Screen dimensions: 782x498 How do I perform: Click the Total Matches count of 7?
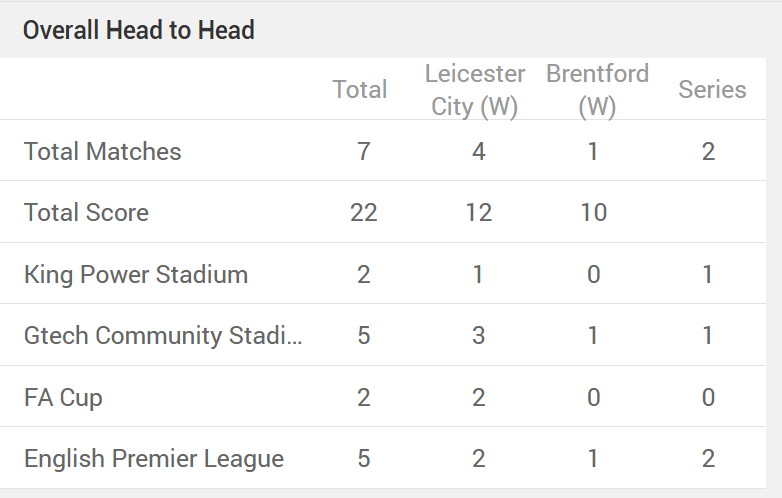(x=364, y=151)
